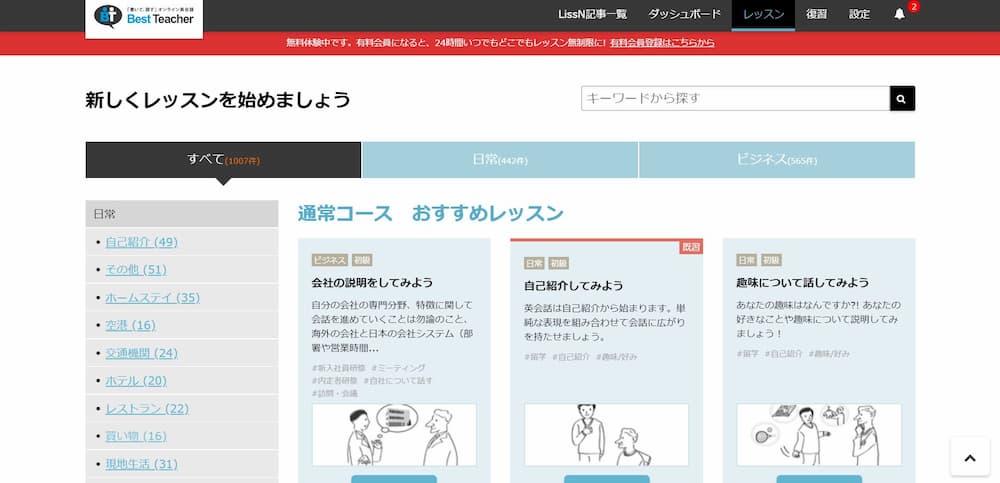This screenshot has height=483, width=1000.
Task: Open the 現地生活 (31) category link
Action: pyautogui.click(x=142, y=464)
